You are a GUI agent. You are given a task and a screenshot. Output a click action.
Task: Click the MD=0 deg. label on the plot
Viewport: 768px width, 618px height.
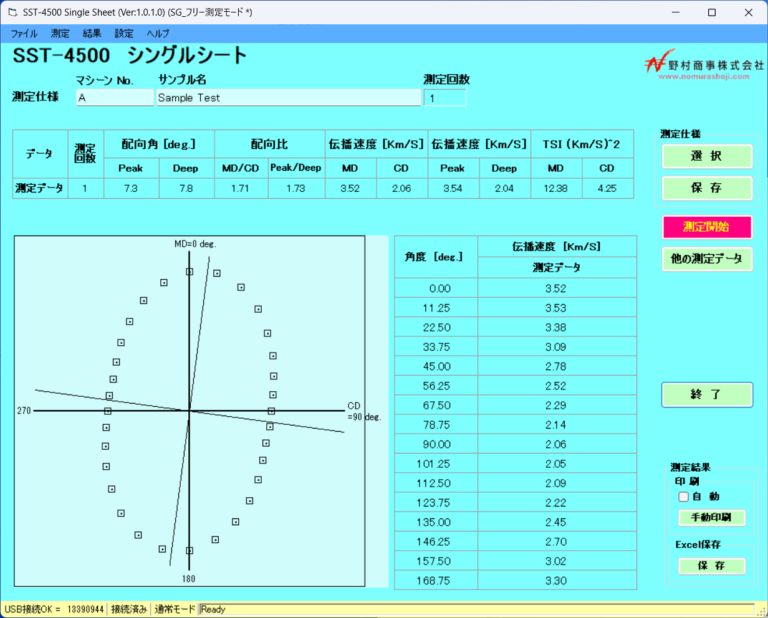click(x=195, y=244)
